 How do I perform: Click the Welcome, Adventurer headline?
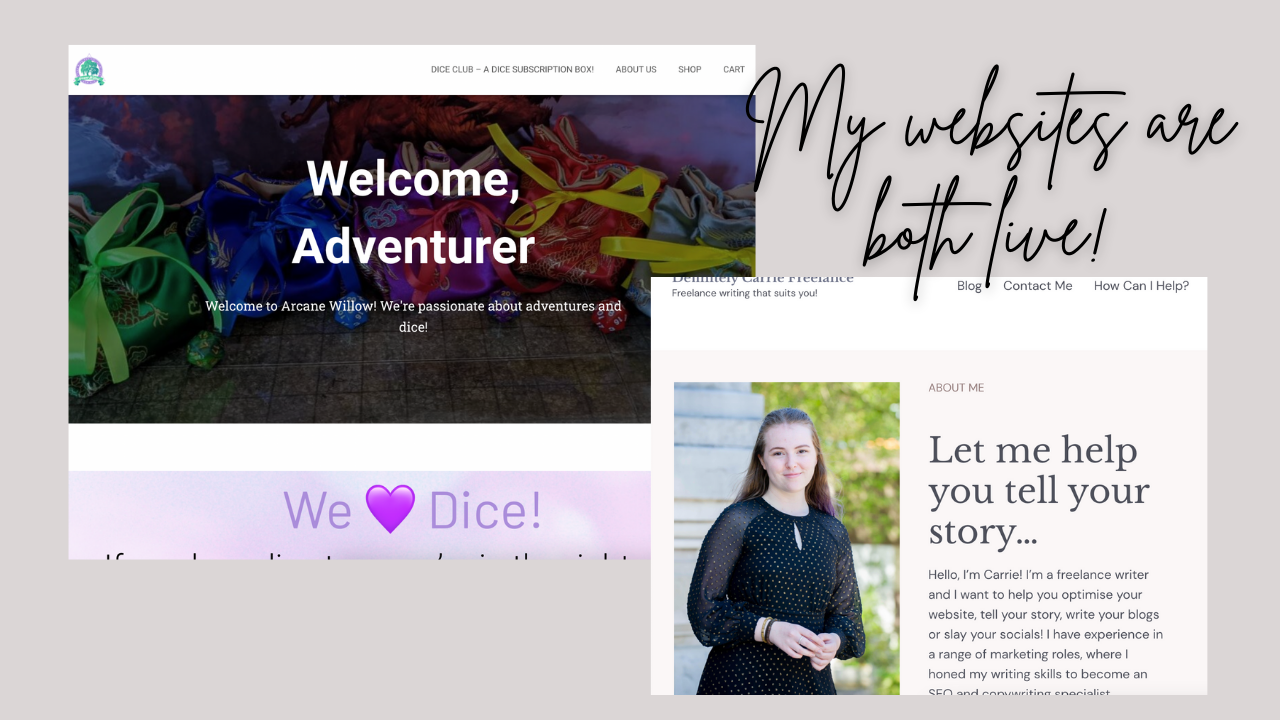click(x=413, y=212)
